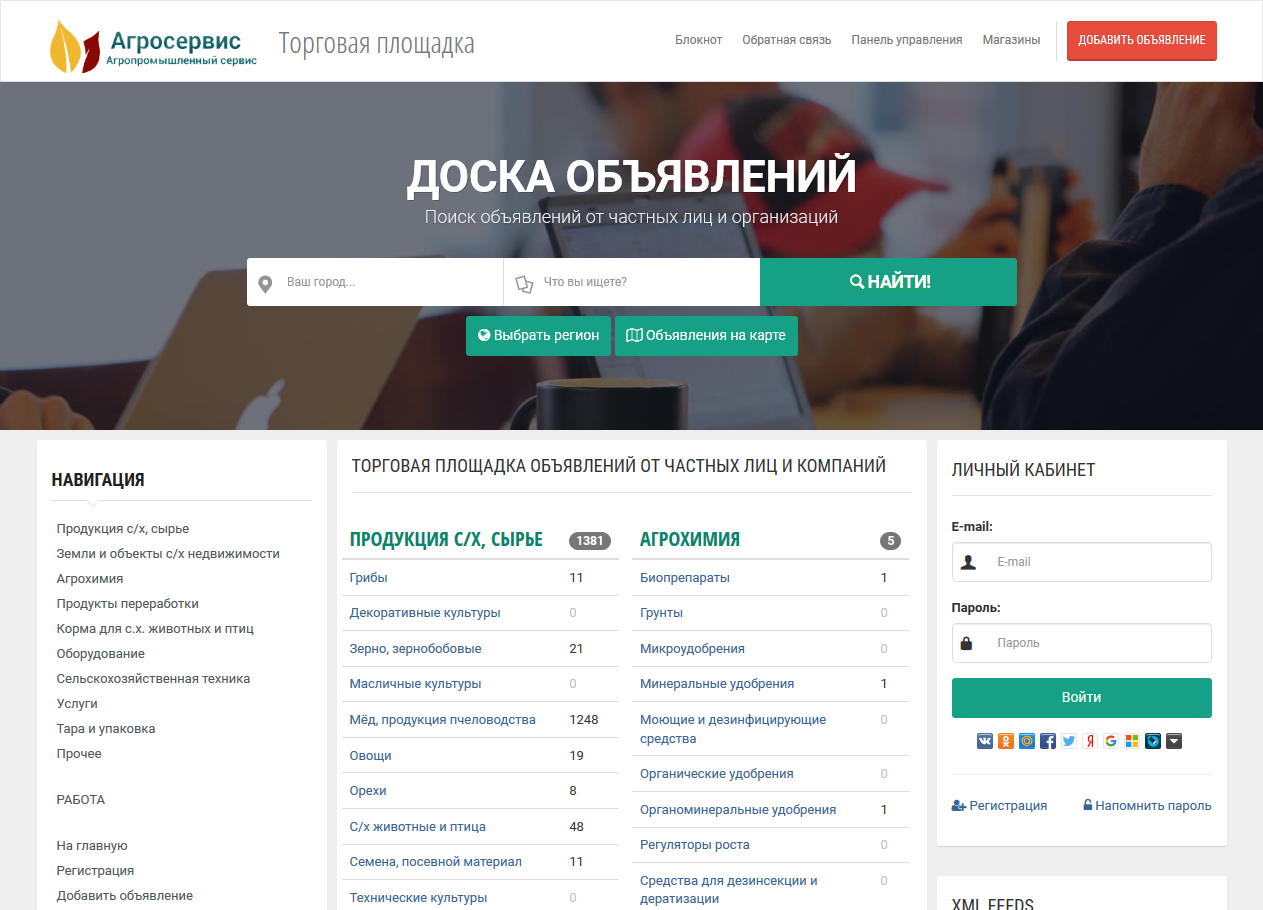
Task: Log in with Twitter icon
Action: click(1069, 741)
